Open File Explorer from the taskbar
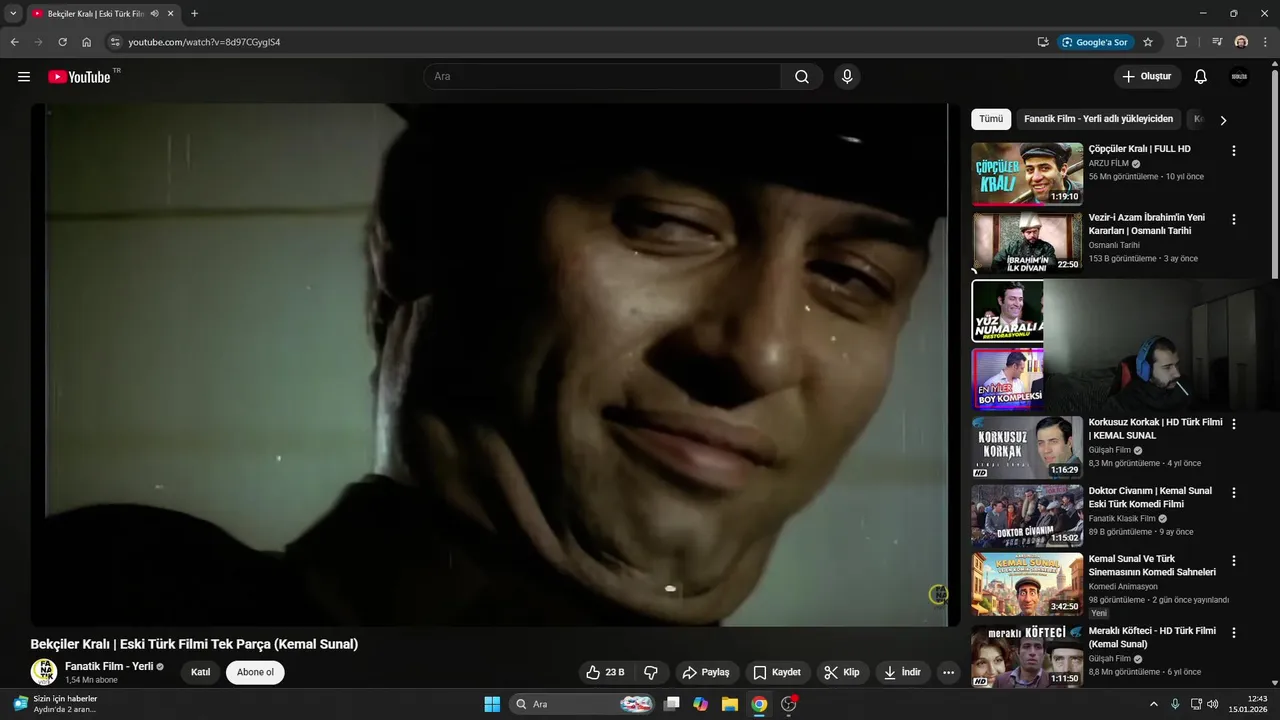The width and height of the screenshot is (1280, 720). pos(729,704)
